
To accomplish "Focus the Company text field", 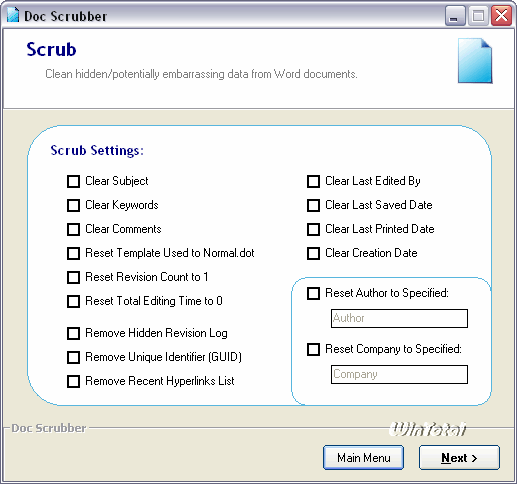I will coord(399,374).
